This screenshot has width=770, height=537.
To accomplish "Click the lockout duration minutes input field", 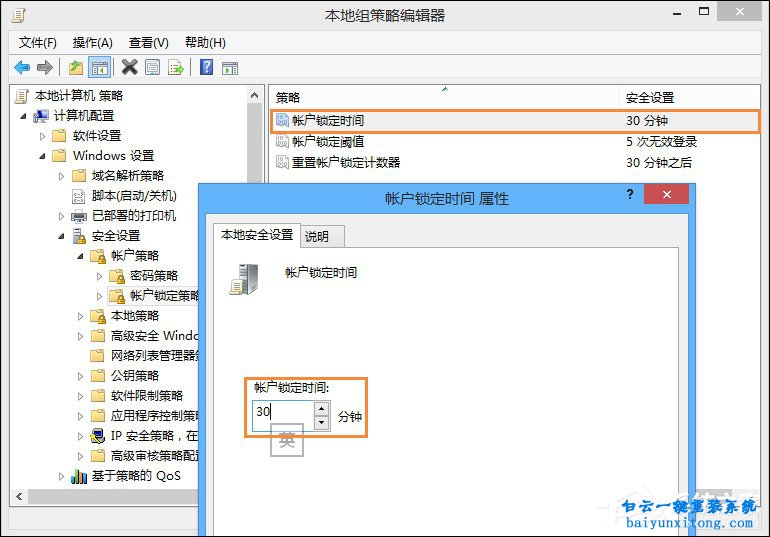I will [283, 416].
